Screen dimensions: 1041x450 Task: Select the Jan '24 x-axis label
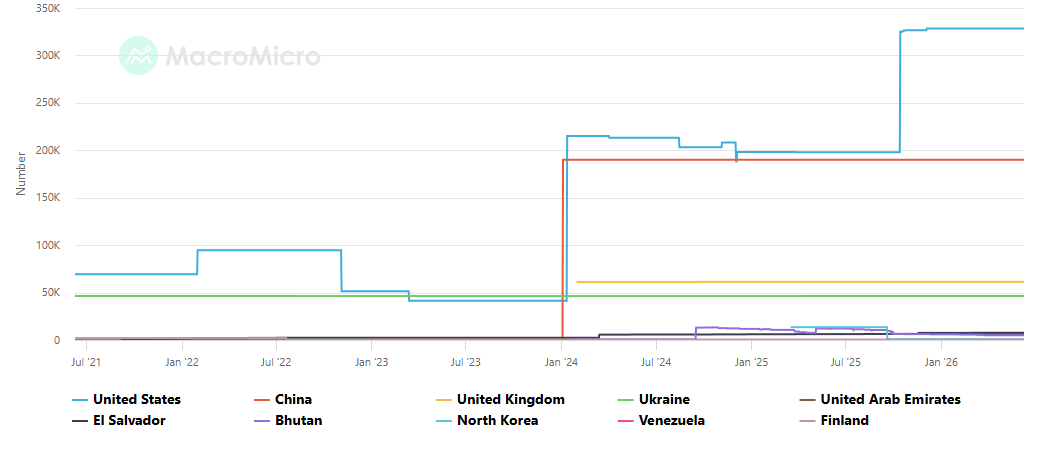tap(561, 362)
